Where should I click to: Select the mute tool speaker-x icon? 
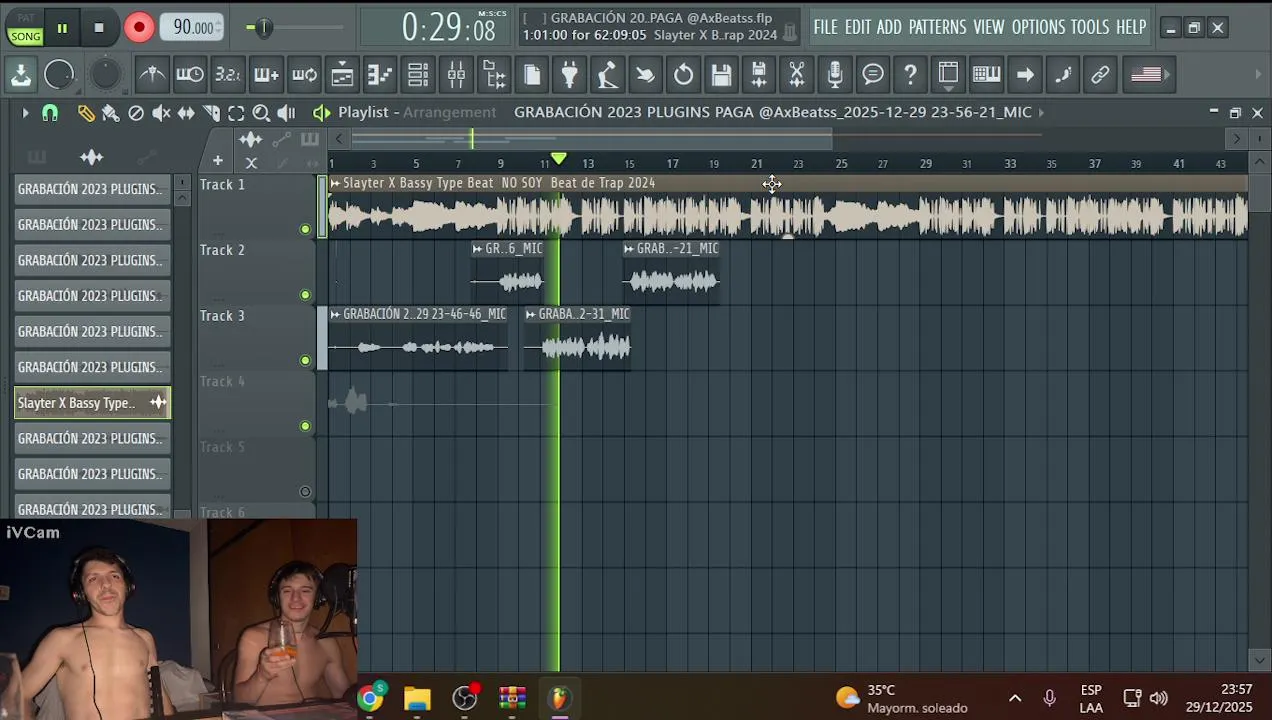tap(161, 113)
